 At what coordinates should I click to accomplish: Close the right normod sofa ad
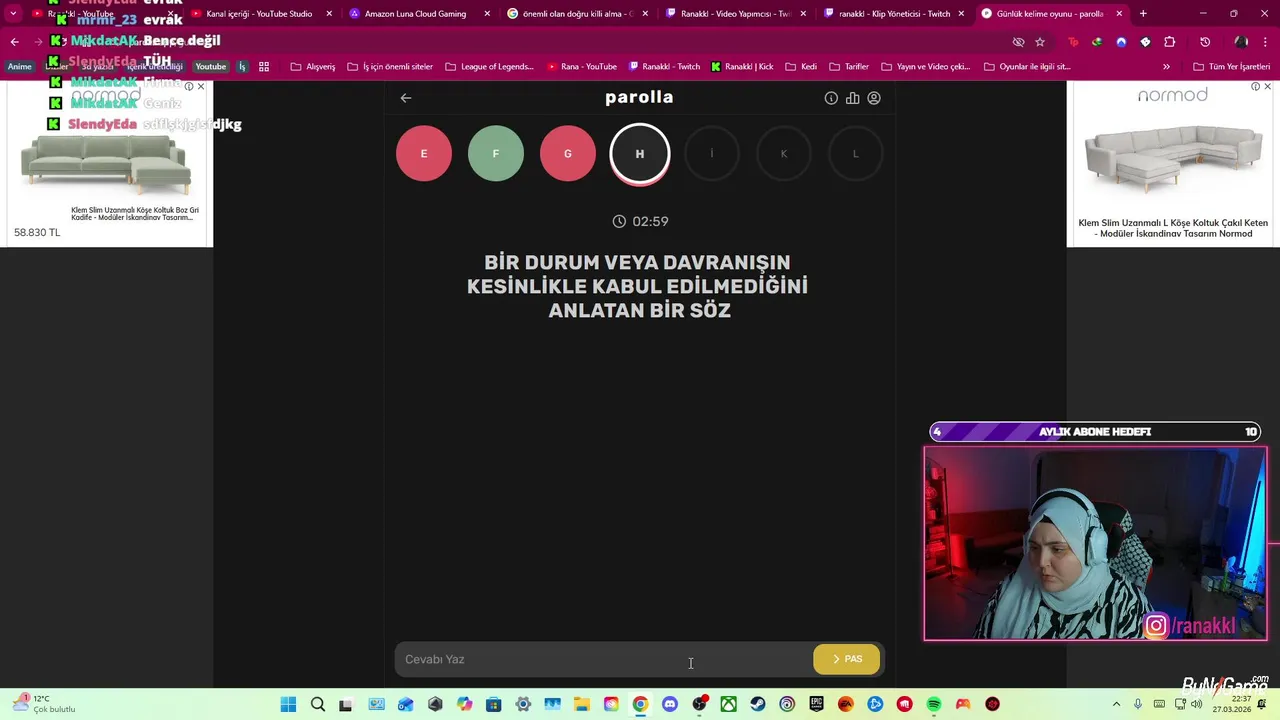[1268, 87]
